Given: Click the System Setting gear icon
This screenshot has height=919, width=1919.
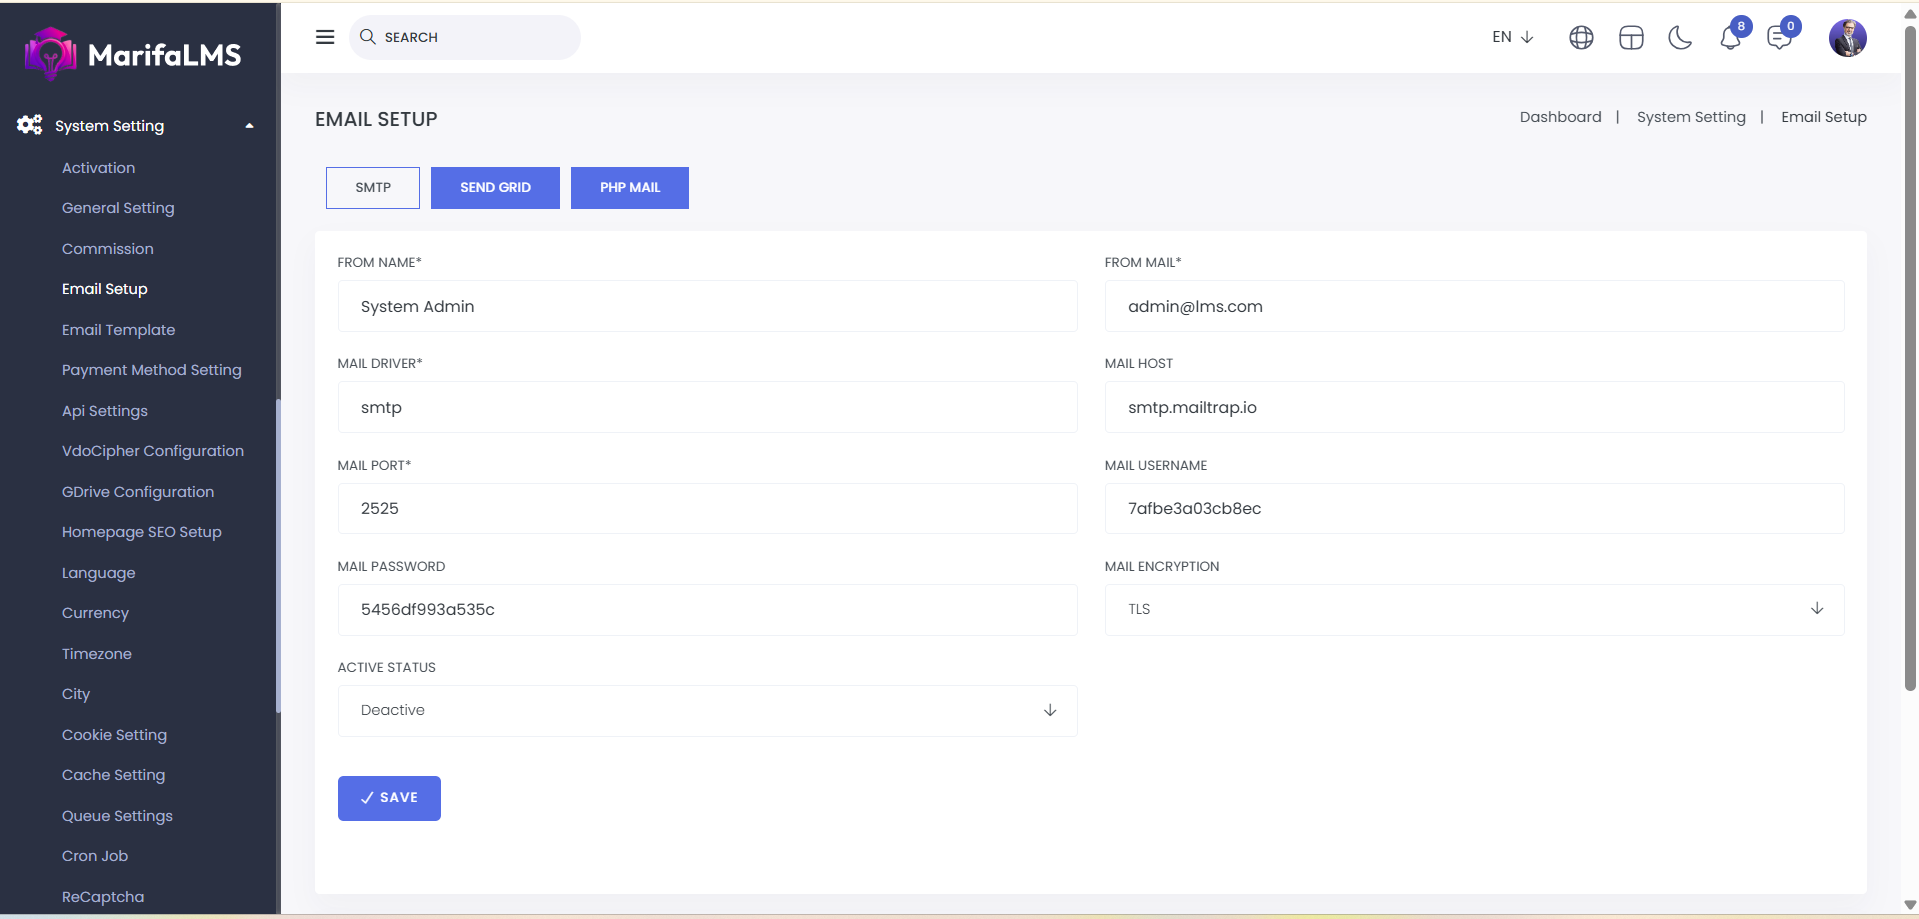Looking at the screenshot, I should tap(29, 125).
